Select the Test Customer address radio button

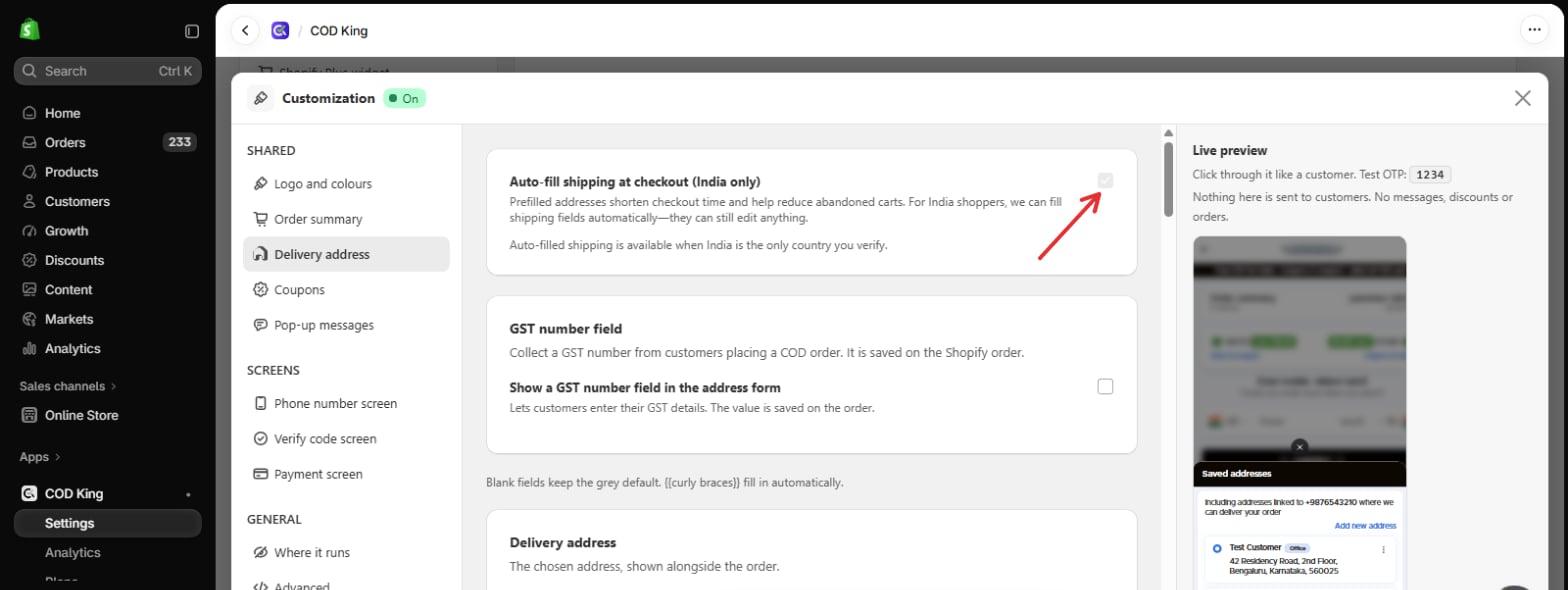point(1216,549)
